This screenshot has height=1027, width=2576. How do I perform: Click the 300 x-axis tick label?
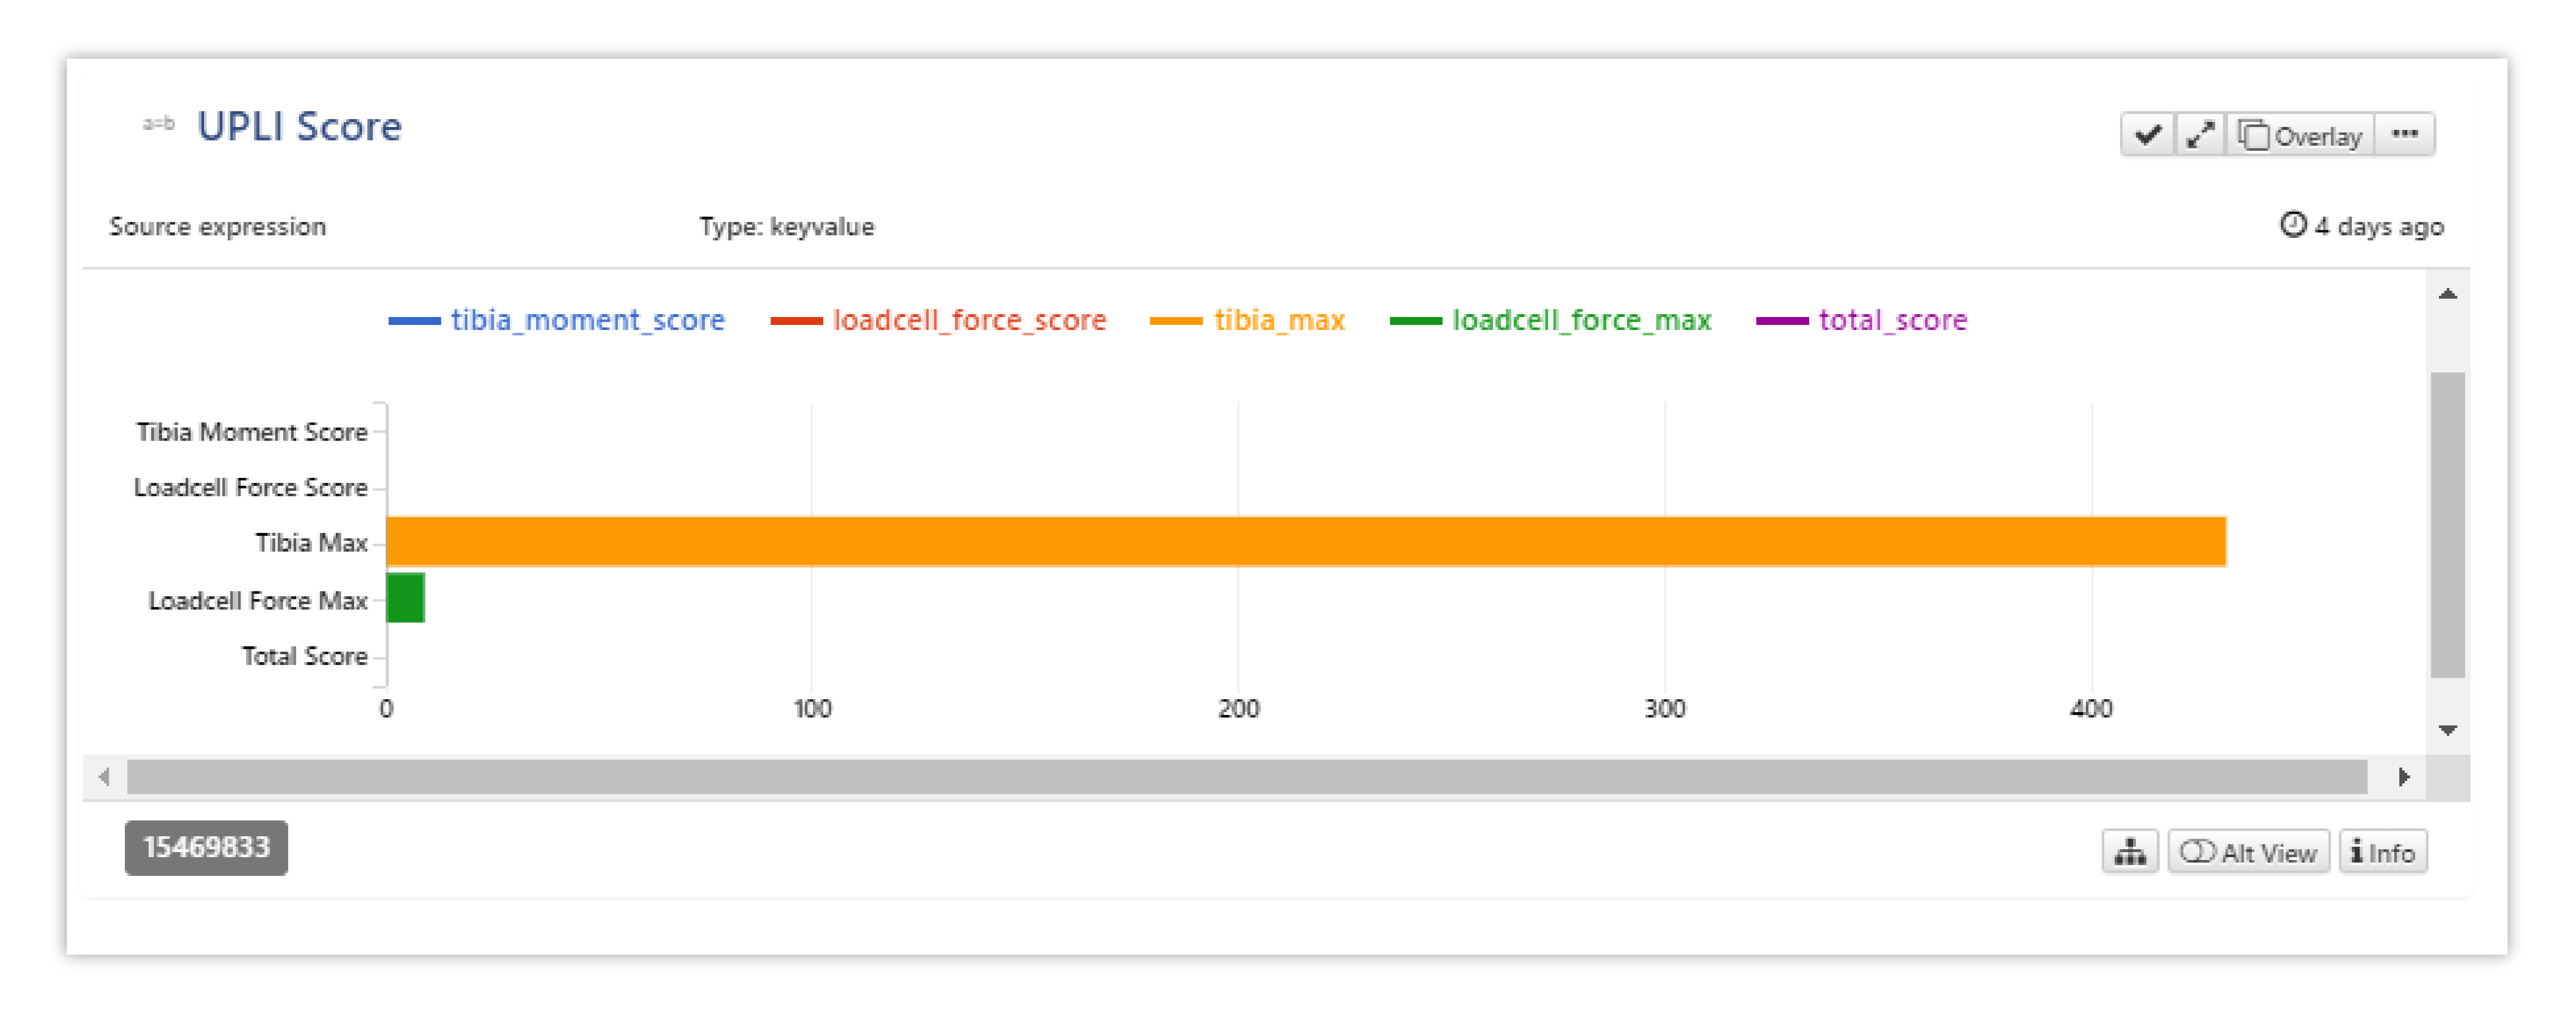pyautogui.click(x=1665, y=709)
